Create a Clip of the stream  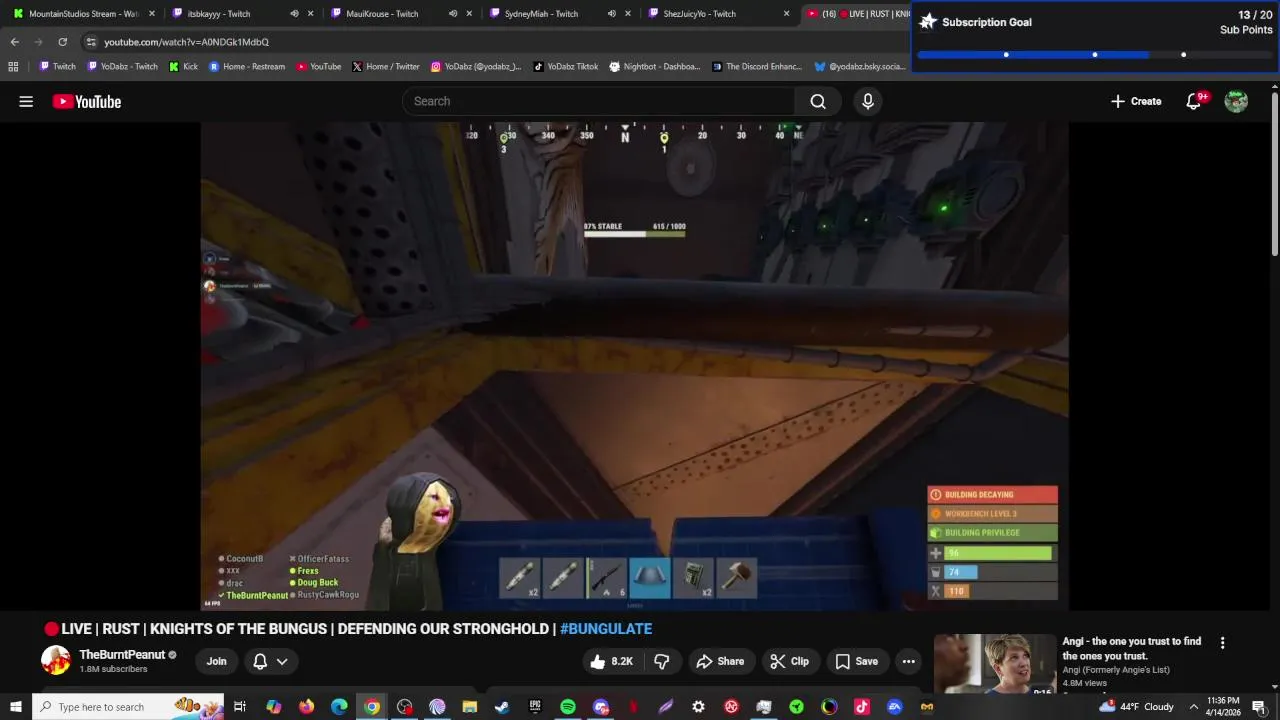tap(789, 661)
